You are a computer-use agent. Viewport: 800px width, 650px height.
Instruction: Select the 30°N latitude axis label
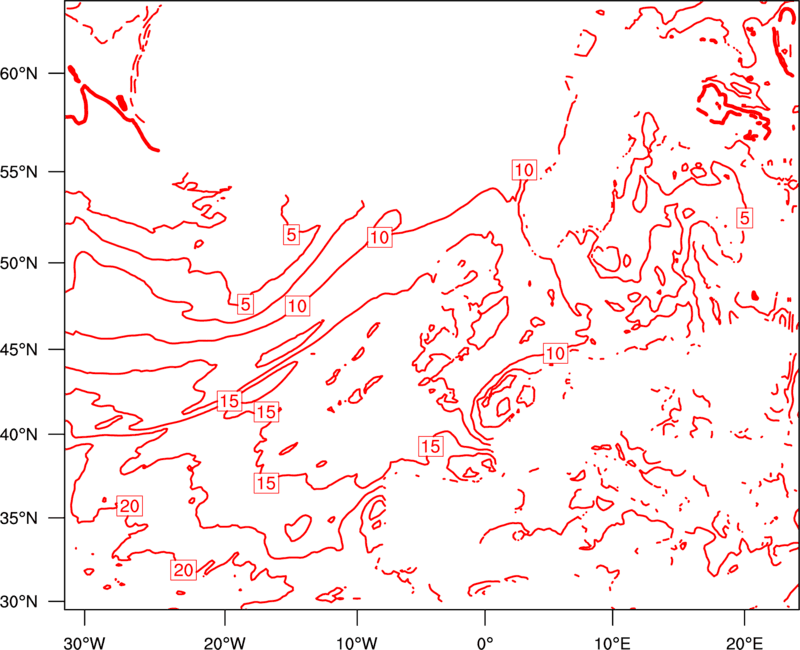tap(19, 602)
